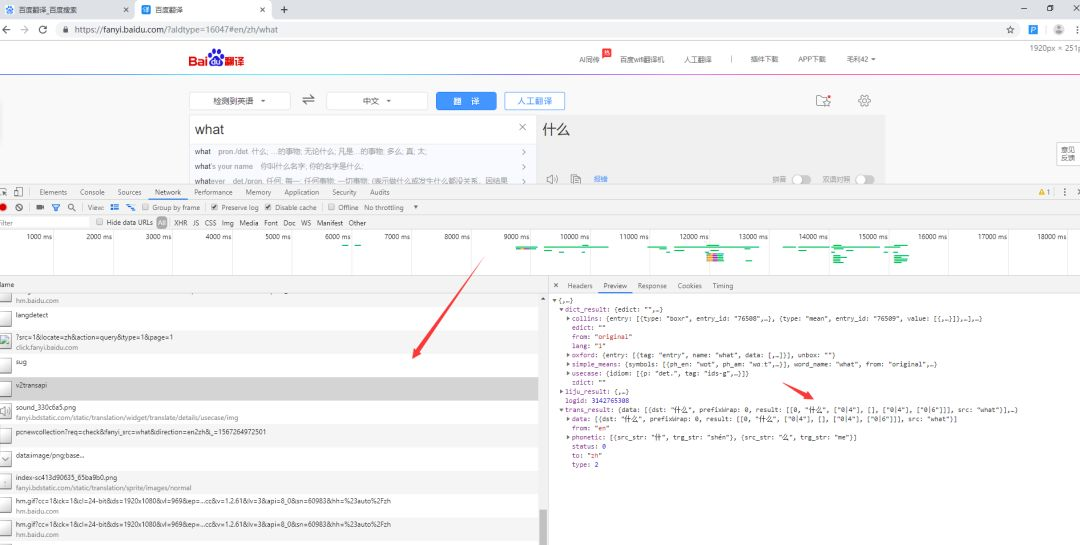Screen dimensions: 1080x545
Task: Open a new browser tab with plus
Action: pyautogui.click(x=284, y=10)
